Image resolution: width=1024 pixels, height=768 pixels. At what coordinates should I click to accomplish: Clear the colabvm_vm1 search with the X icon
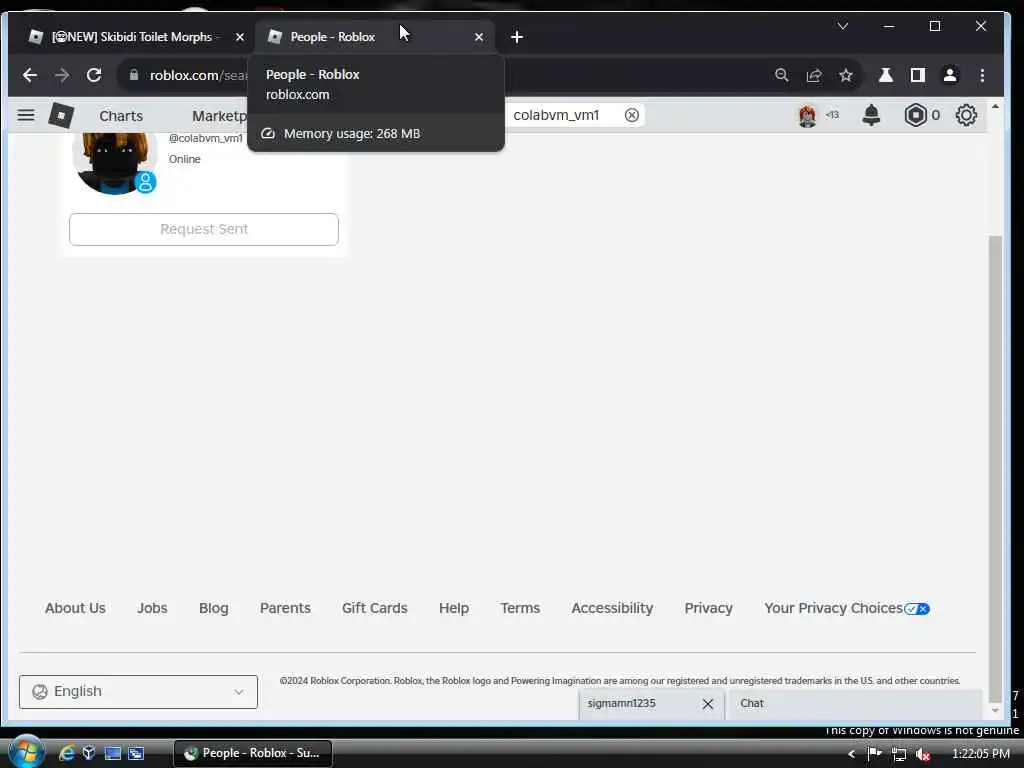pos(632,115)
